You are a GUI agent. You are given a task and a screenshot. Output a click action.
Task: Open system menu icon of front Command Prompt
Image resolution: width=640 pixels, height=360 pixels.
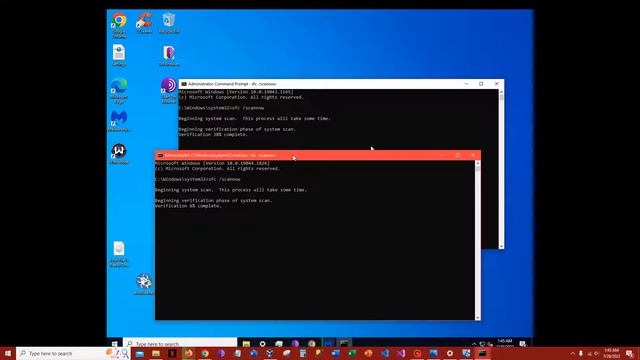click(160, 156)
